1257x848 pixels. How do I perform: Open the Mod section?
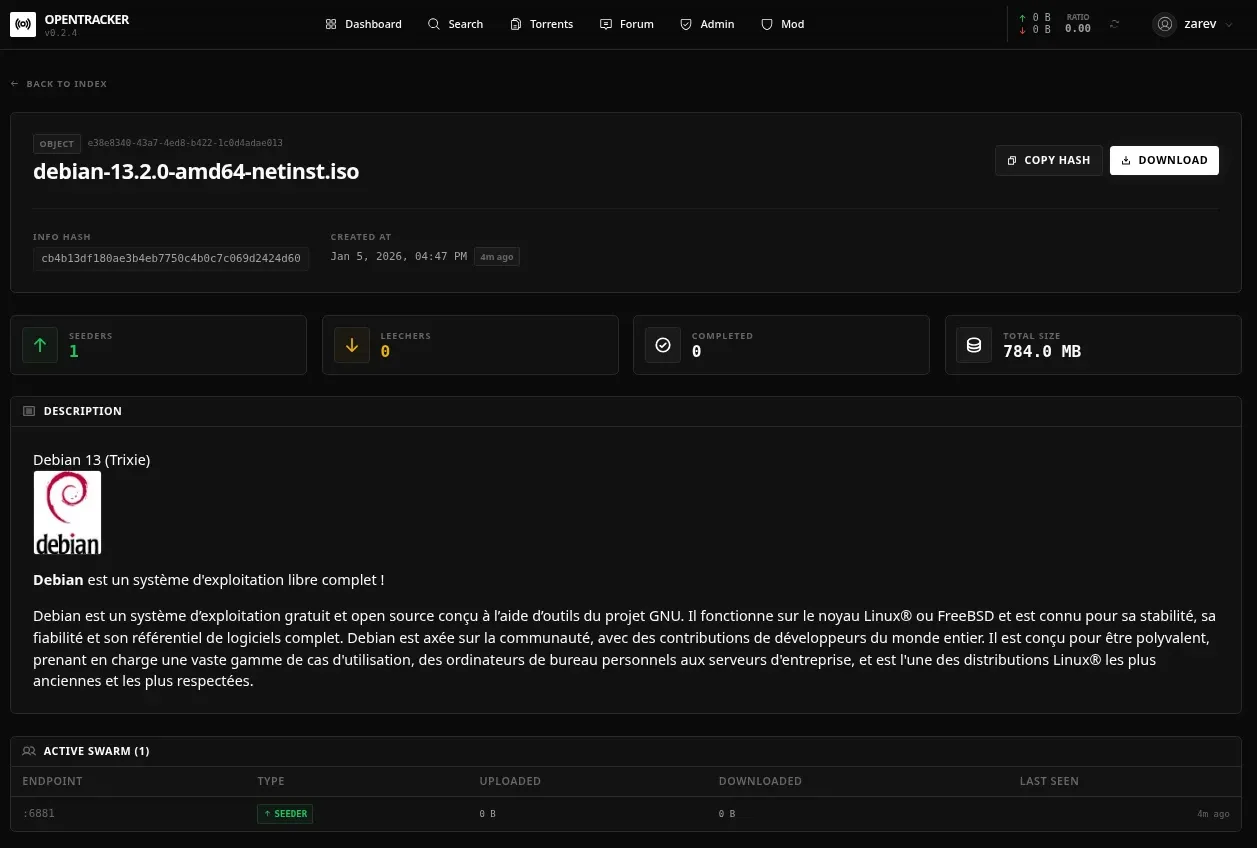[x=783, y=24]
